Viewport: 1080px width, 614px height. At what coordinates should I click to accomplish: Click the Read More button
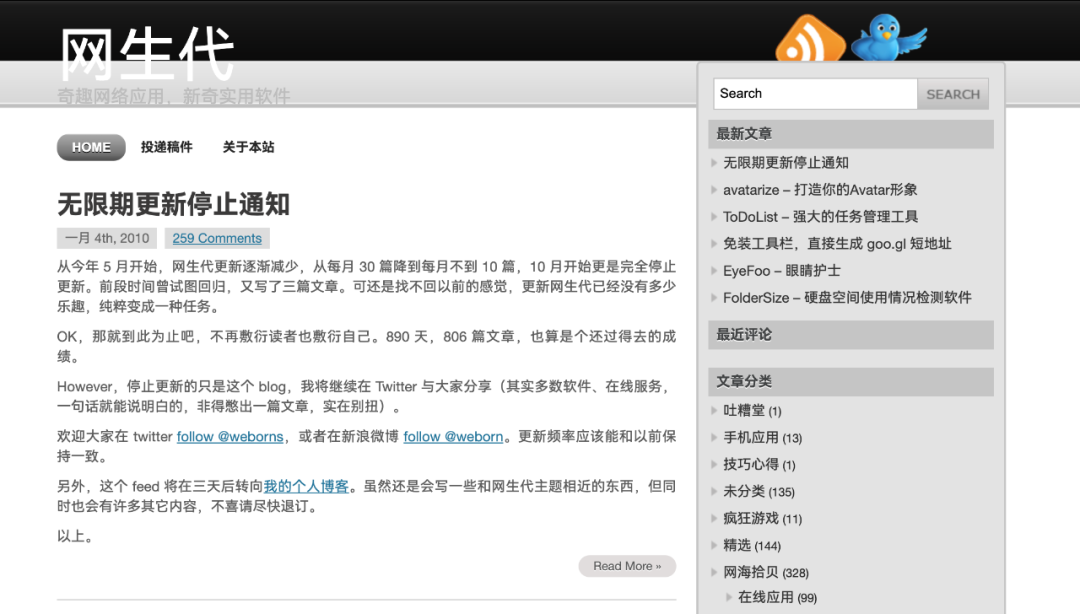(x=627, y=566)
